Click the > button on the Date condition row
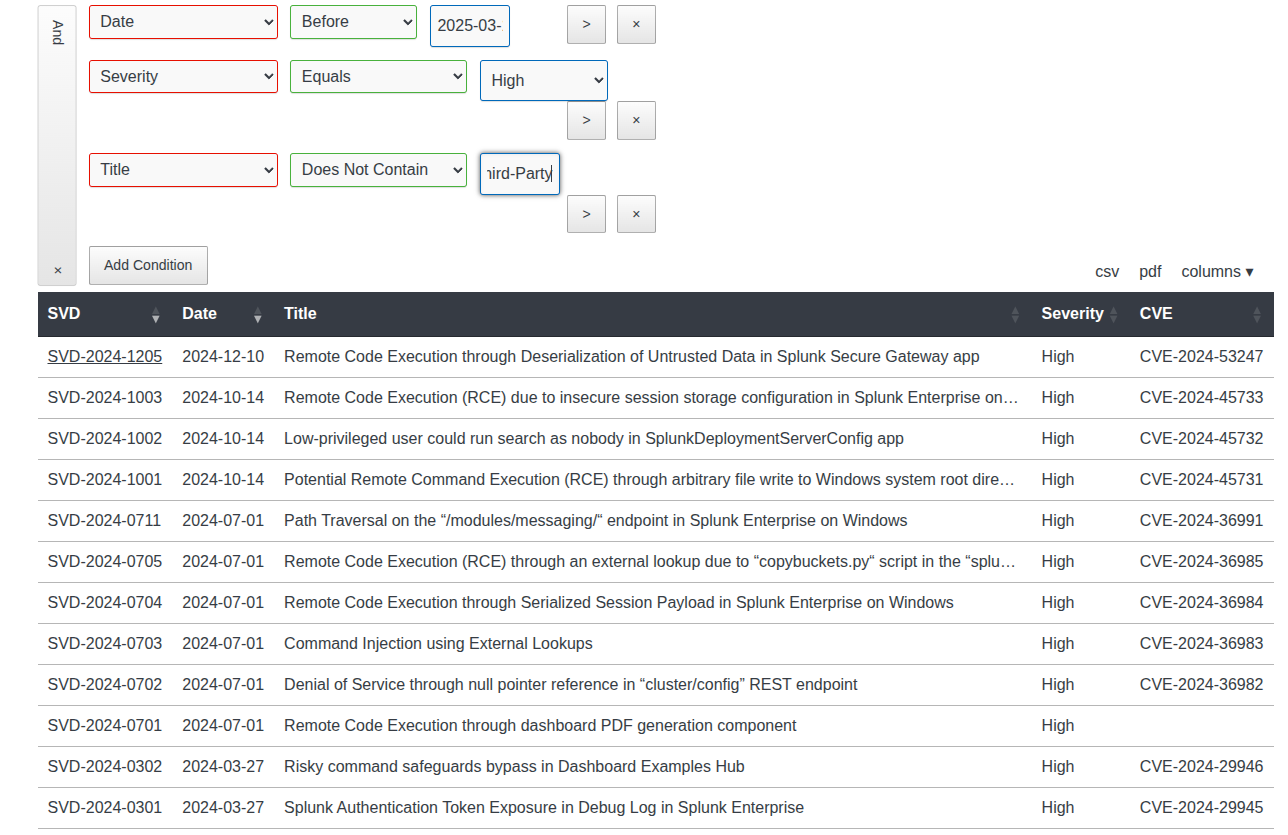This screenshot has width=1288, height=835. pyautogui.click(x=586, y=24)
